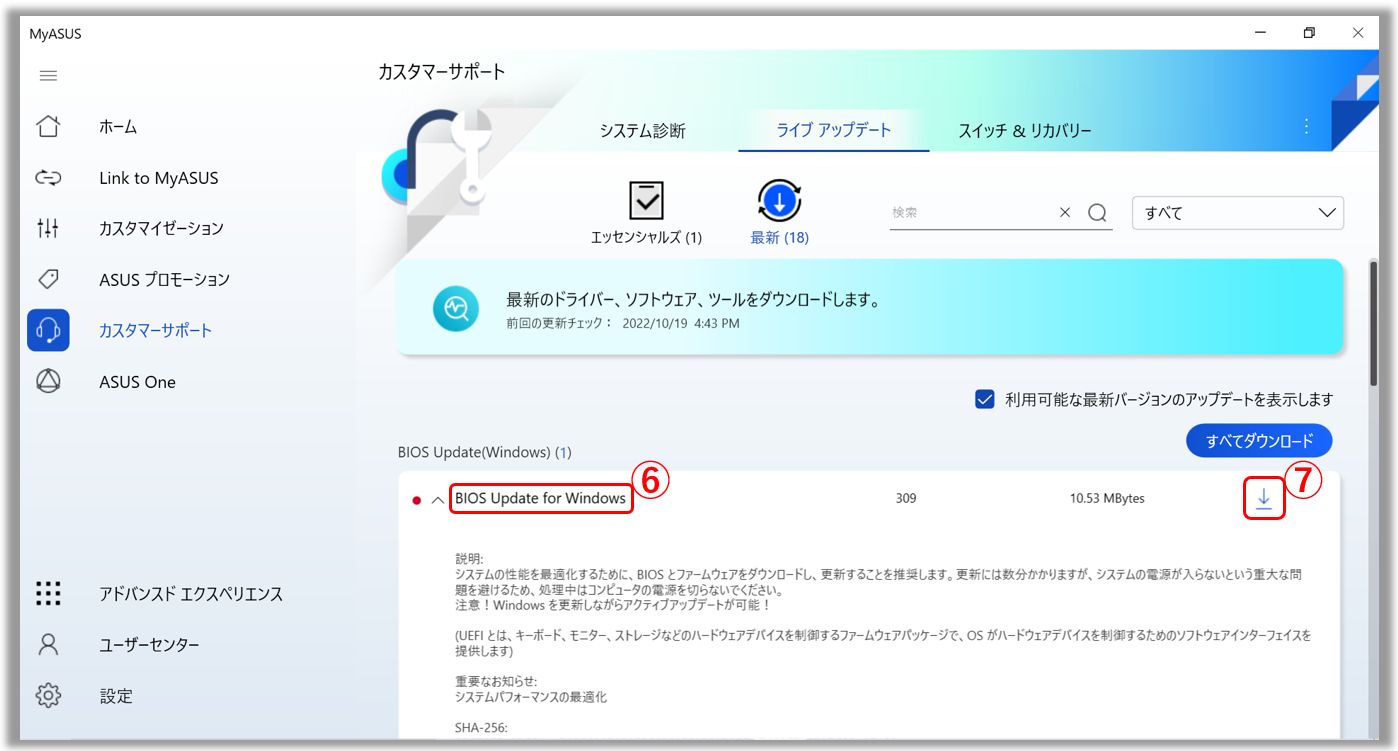Open カスタマーサポート in sidebar
Viewport: 1398px width, 751px height.
coord(155,330)
